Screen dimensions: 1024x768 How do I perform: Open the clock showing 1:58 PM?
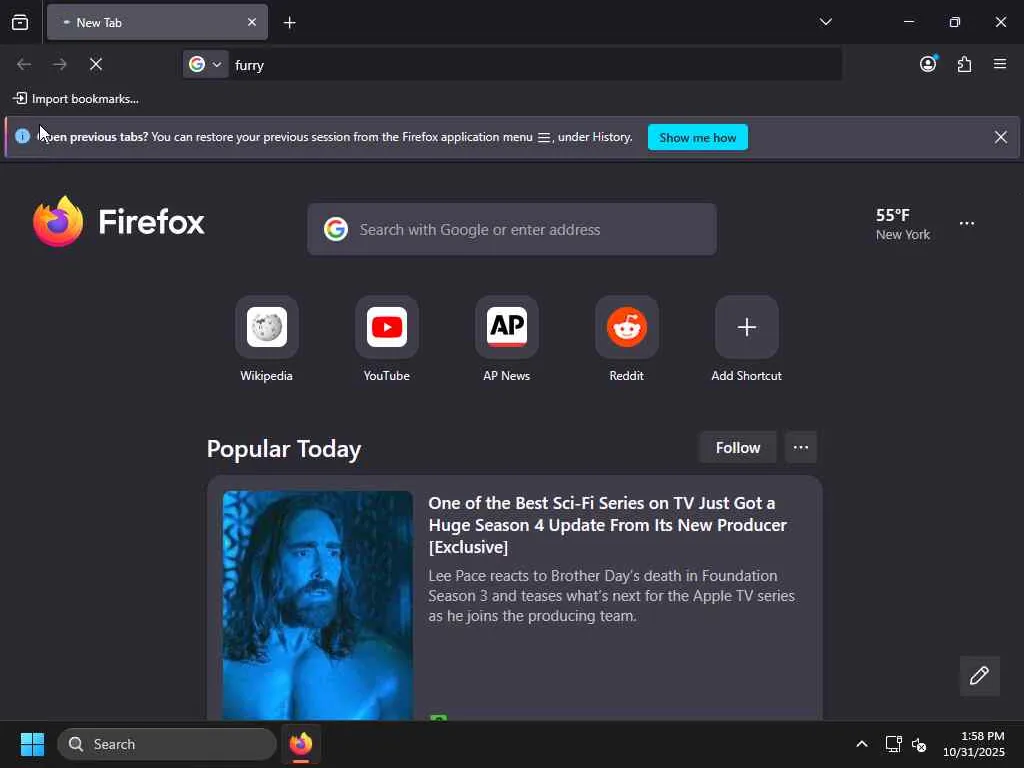click(x=974, y=744)
